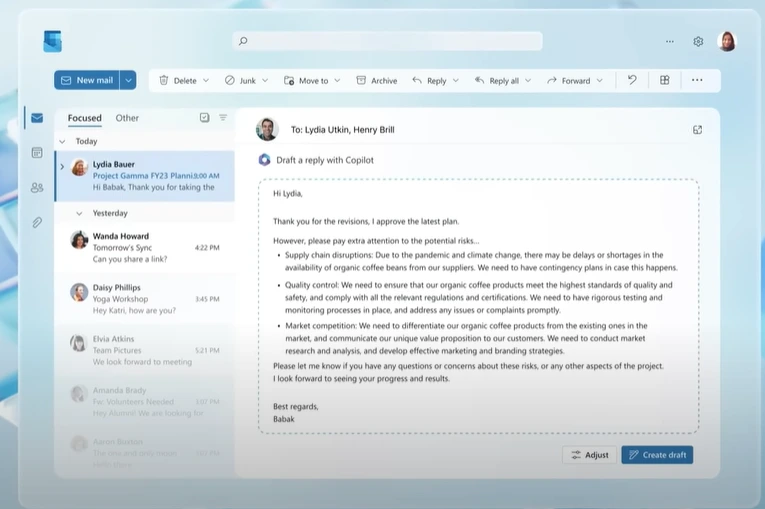This screenshot has height=509, width=765.
Task: Collapse the Yesterday group
Action: coord(79,213)
